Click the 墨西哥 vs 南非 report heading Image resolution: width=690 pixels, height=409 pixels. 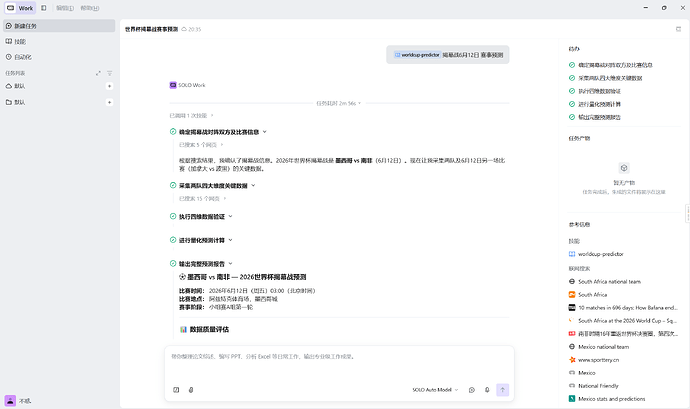click(242, 277)
